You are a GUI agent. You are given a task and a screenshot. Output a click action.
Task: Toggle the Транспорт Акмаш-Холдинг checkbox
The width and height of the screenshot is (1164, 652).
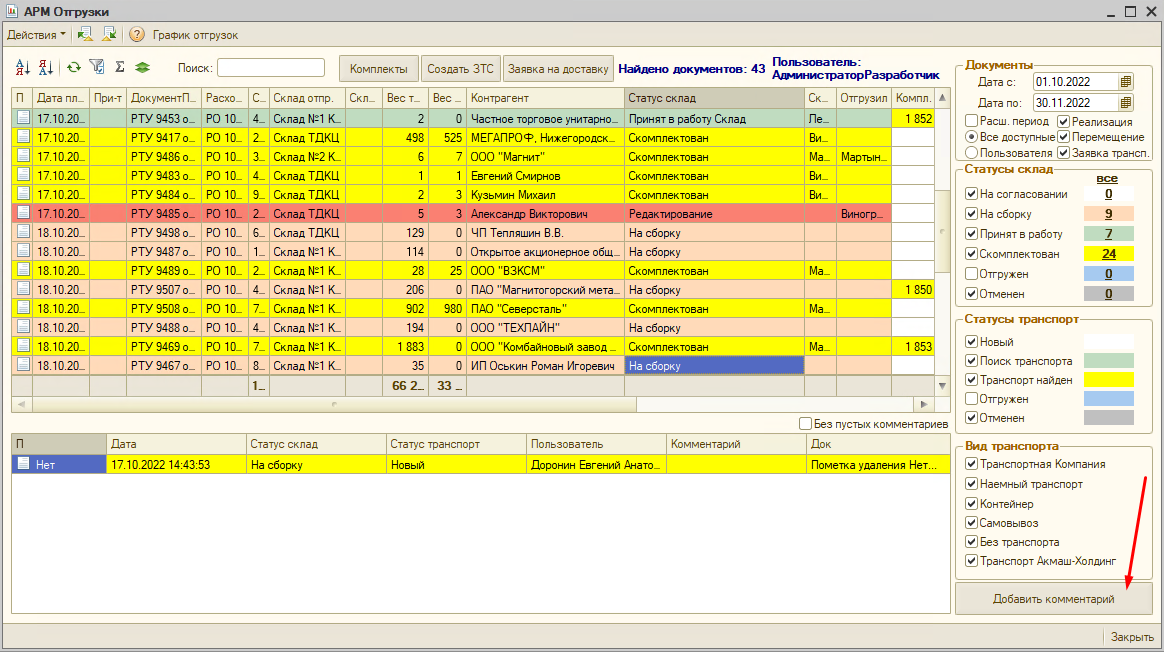(x=971, y=561)
